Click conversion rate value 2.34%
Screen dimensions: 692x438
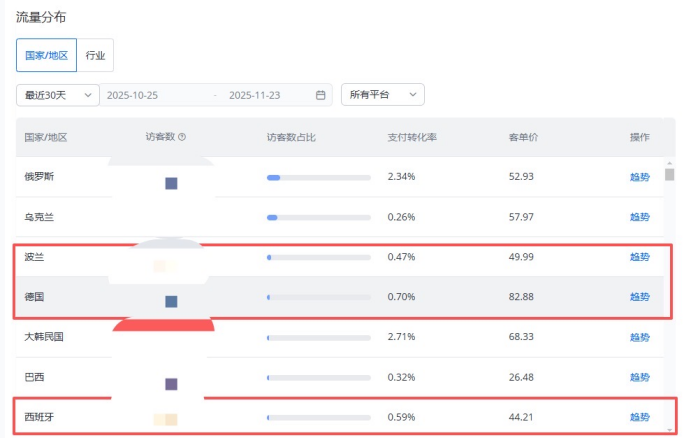401,177
